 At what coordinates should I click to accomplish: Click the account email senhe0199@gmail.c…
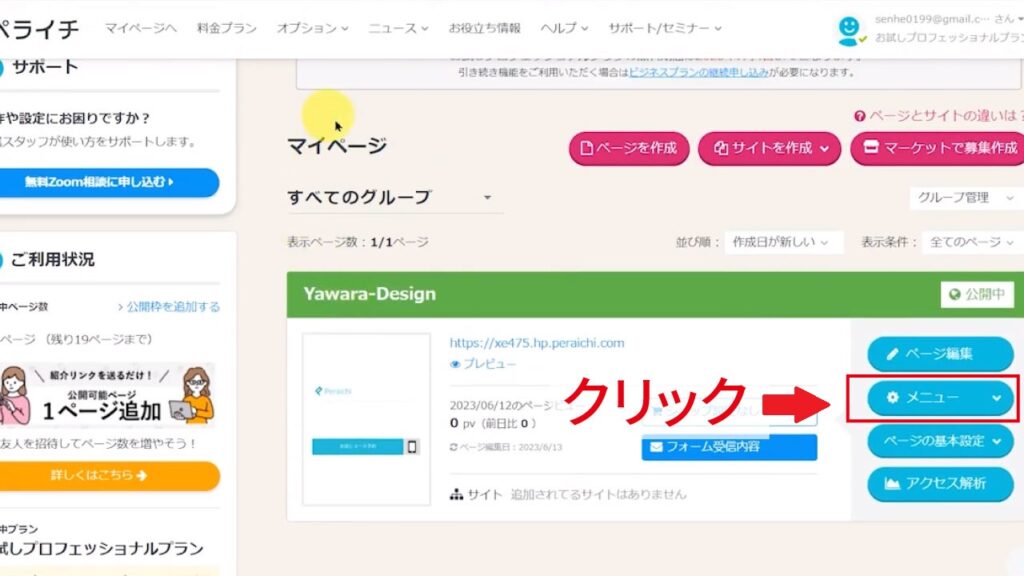(x=932, y=20)
